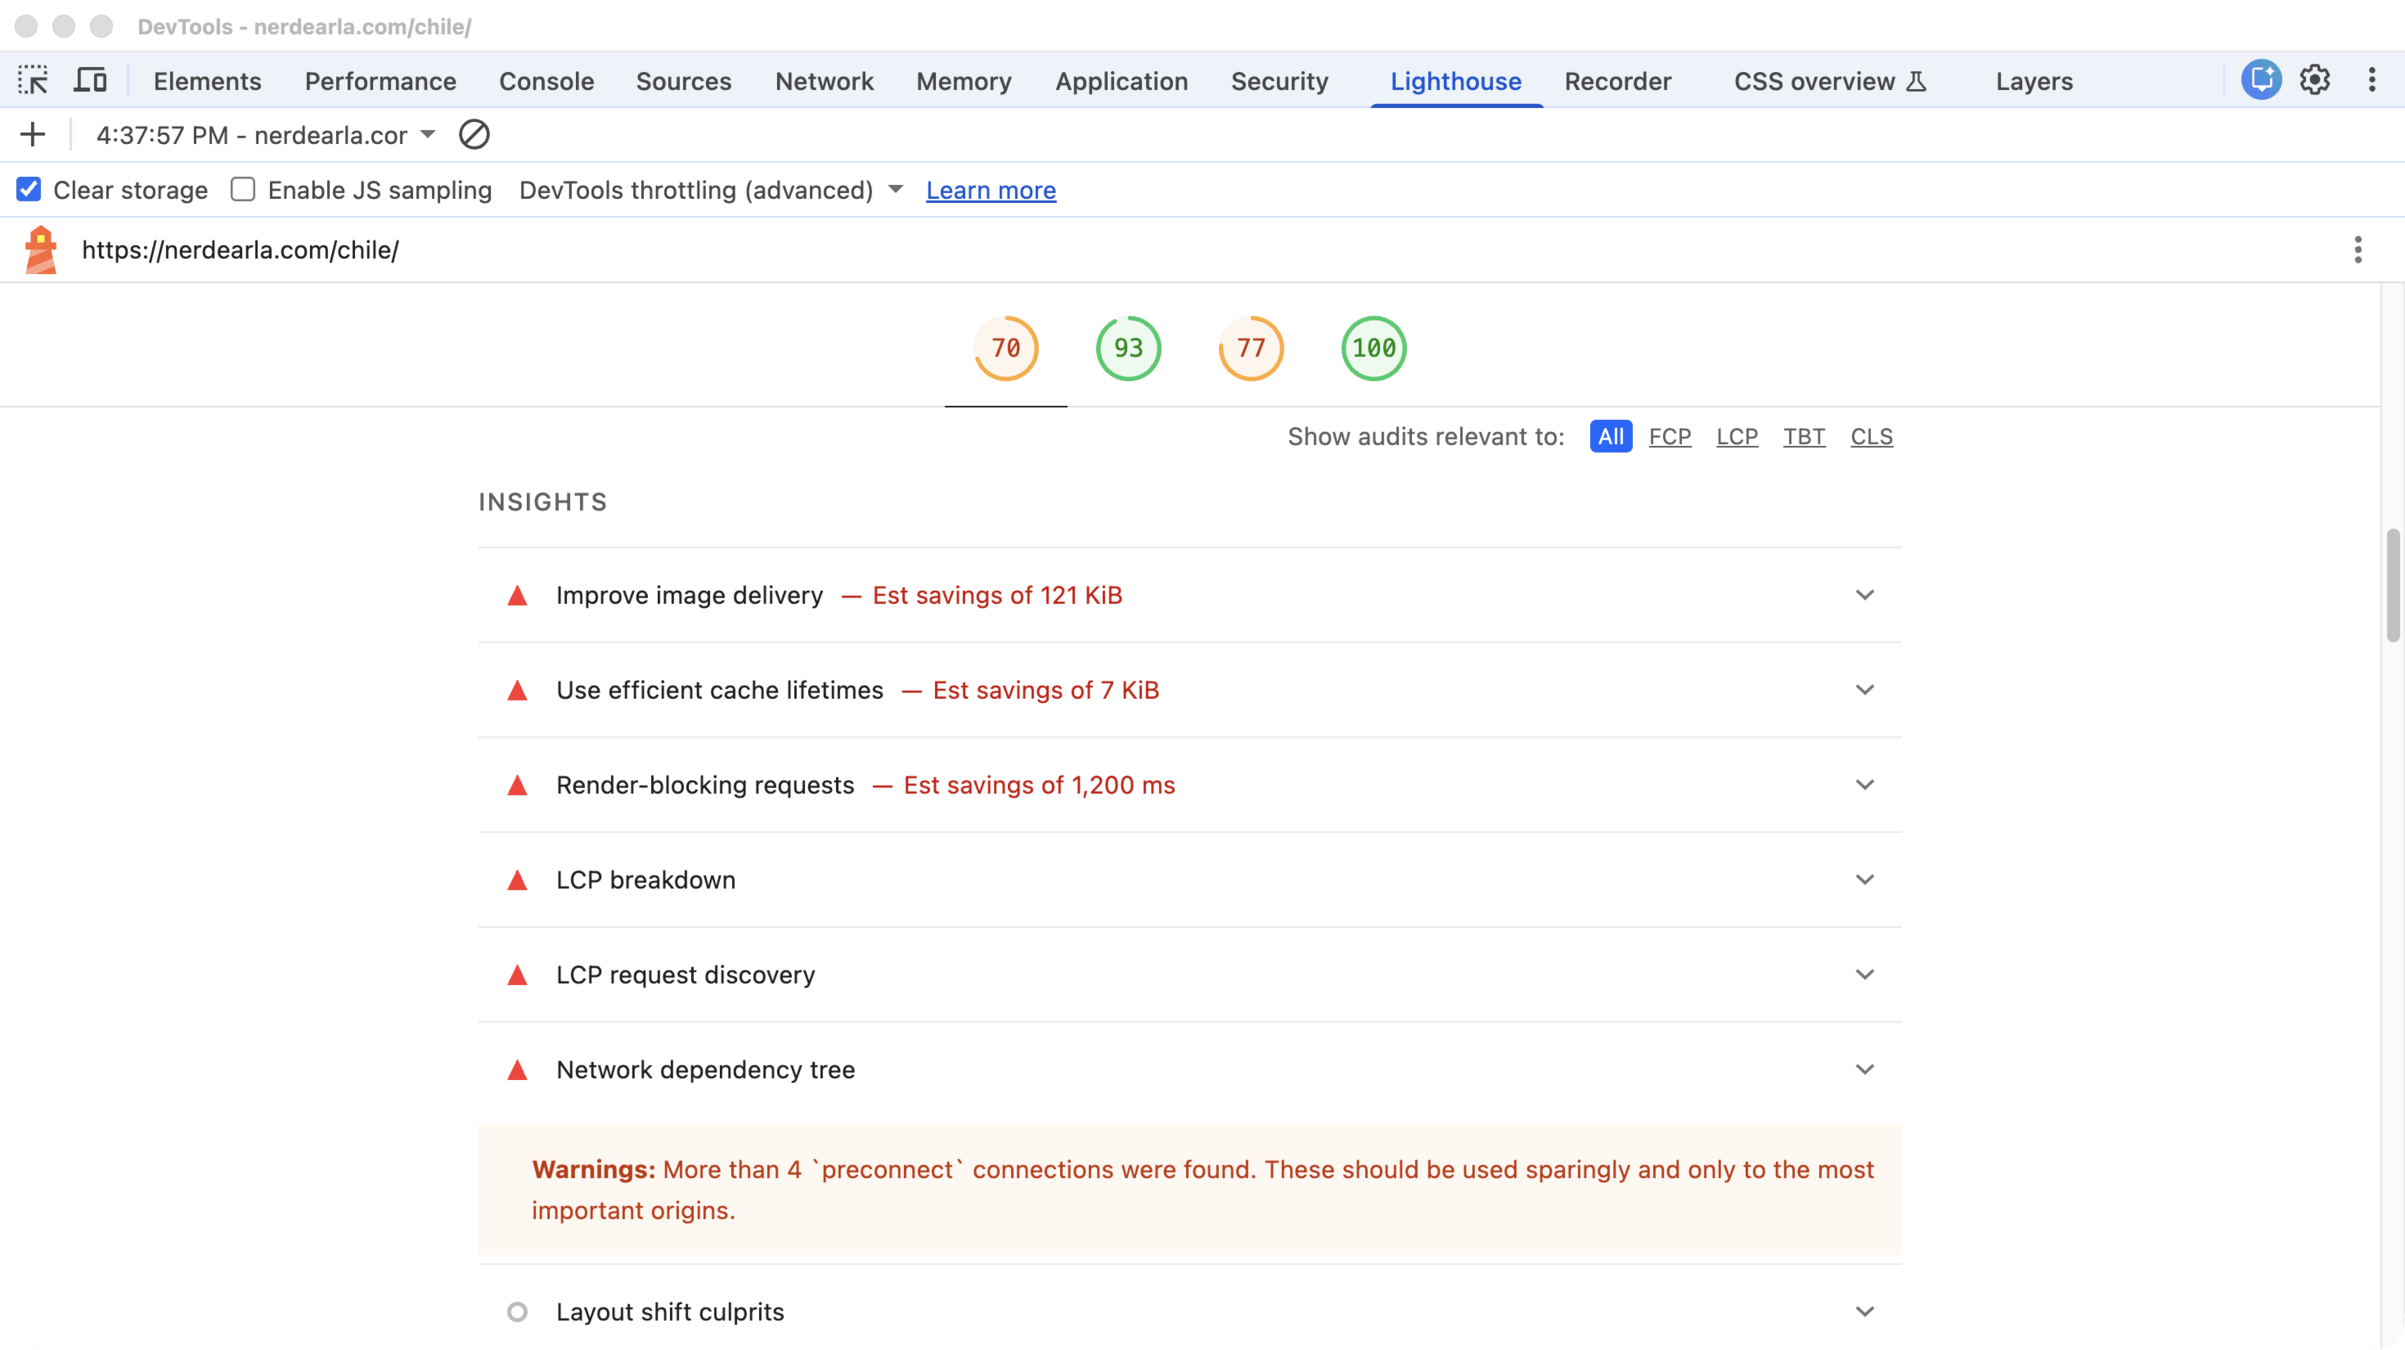
Task: Filter audits to All
Action: pos(1610,437)
